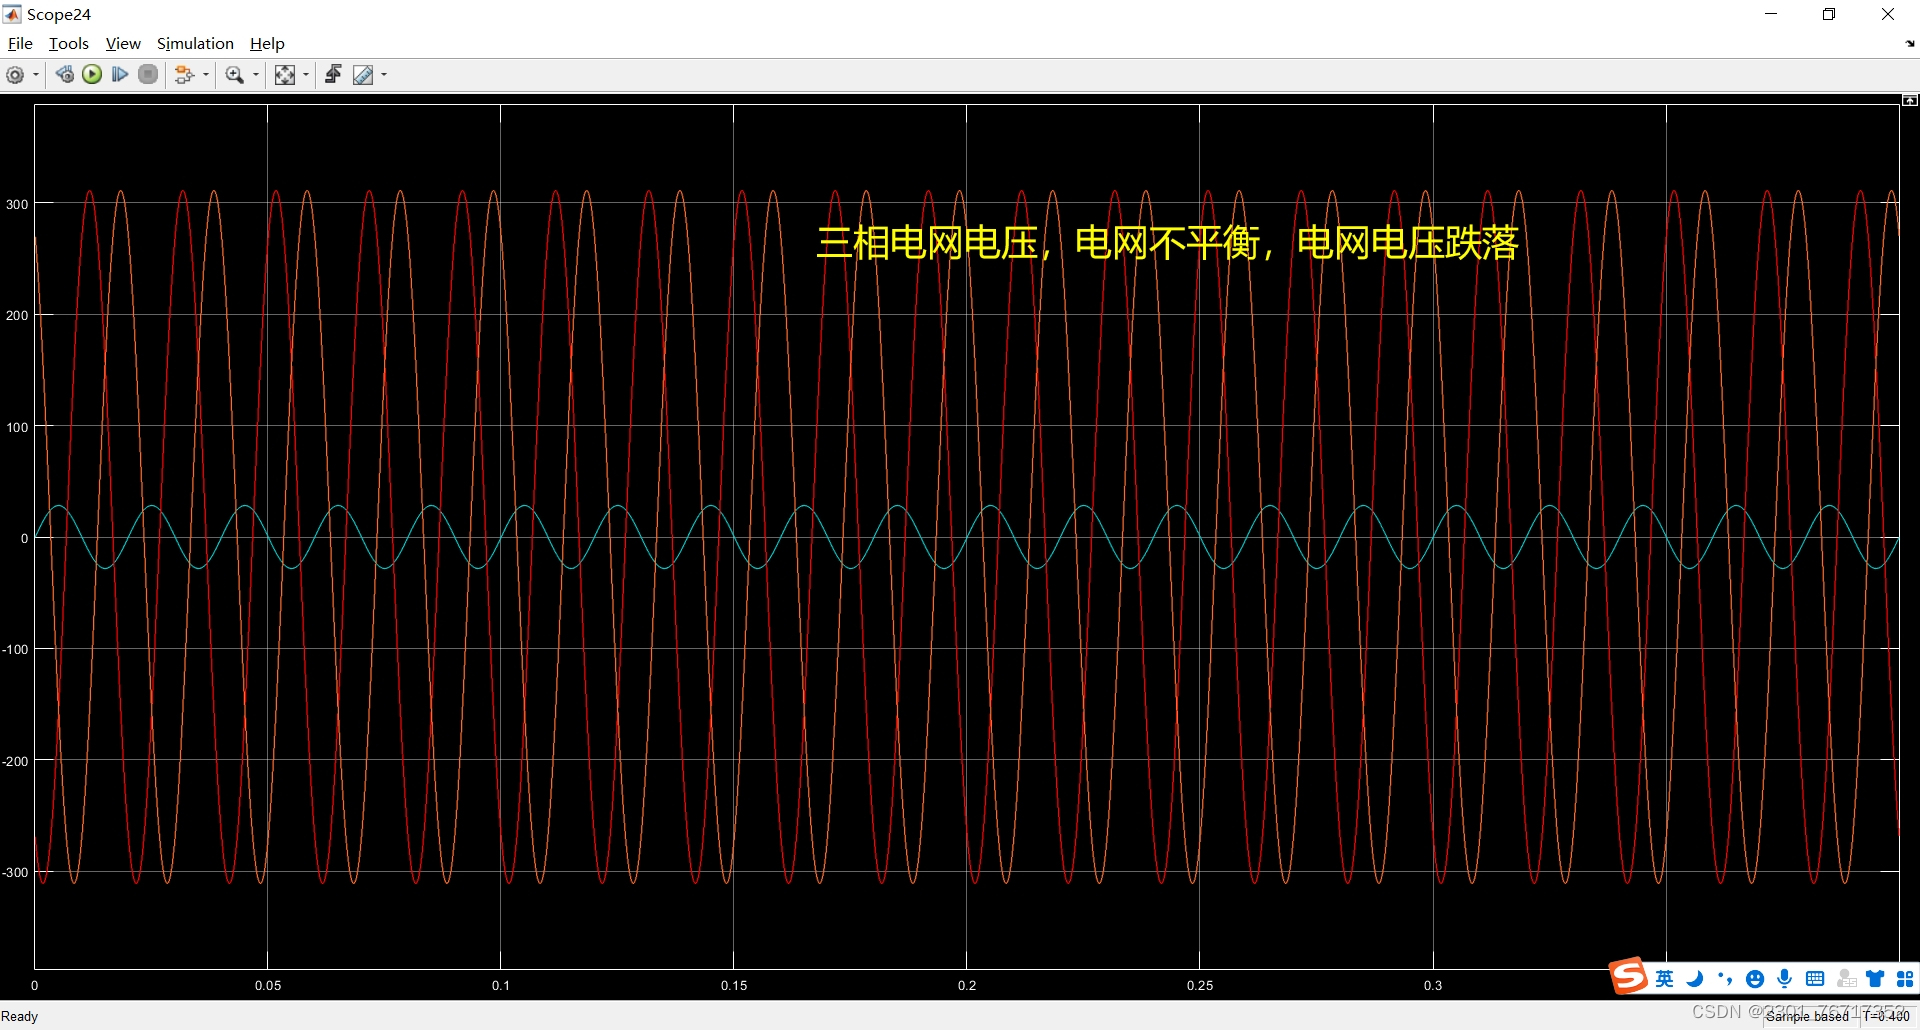Expand the Scale Axes dropdown arrow

(306, 75)
